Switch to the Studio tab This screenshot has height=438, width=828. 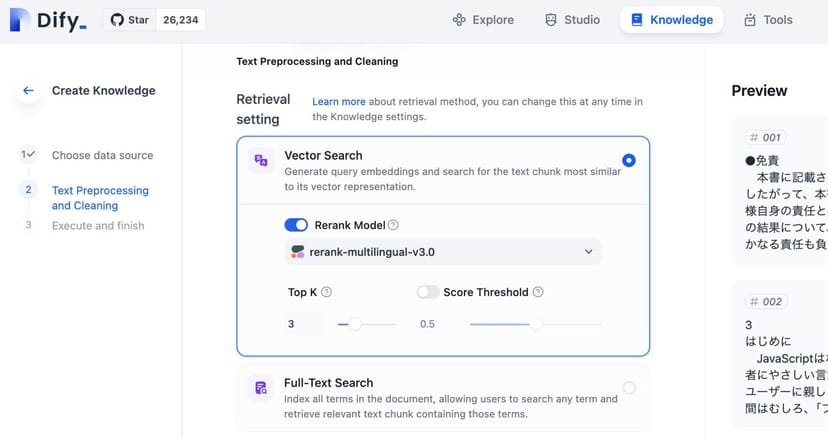click(572, 20)
